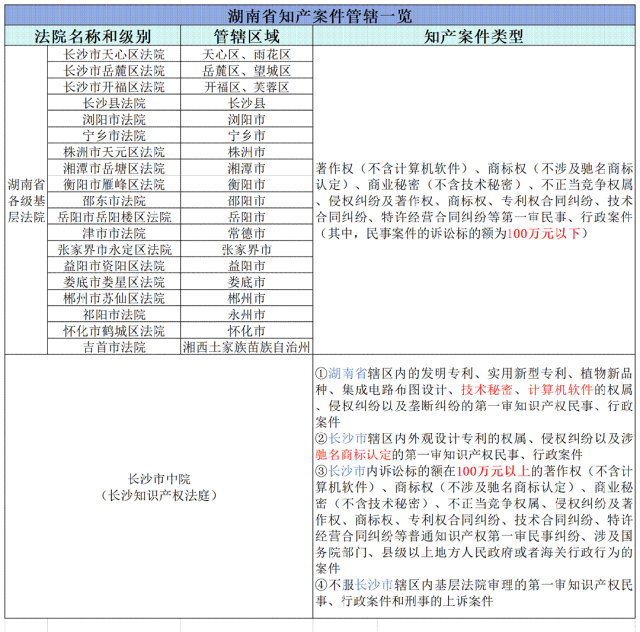Click the 株洲市天元区法院 cell
The height and width of the screenshot is (632, 640).
coord(114,152)
